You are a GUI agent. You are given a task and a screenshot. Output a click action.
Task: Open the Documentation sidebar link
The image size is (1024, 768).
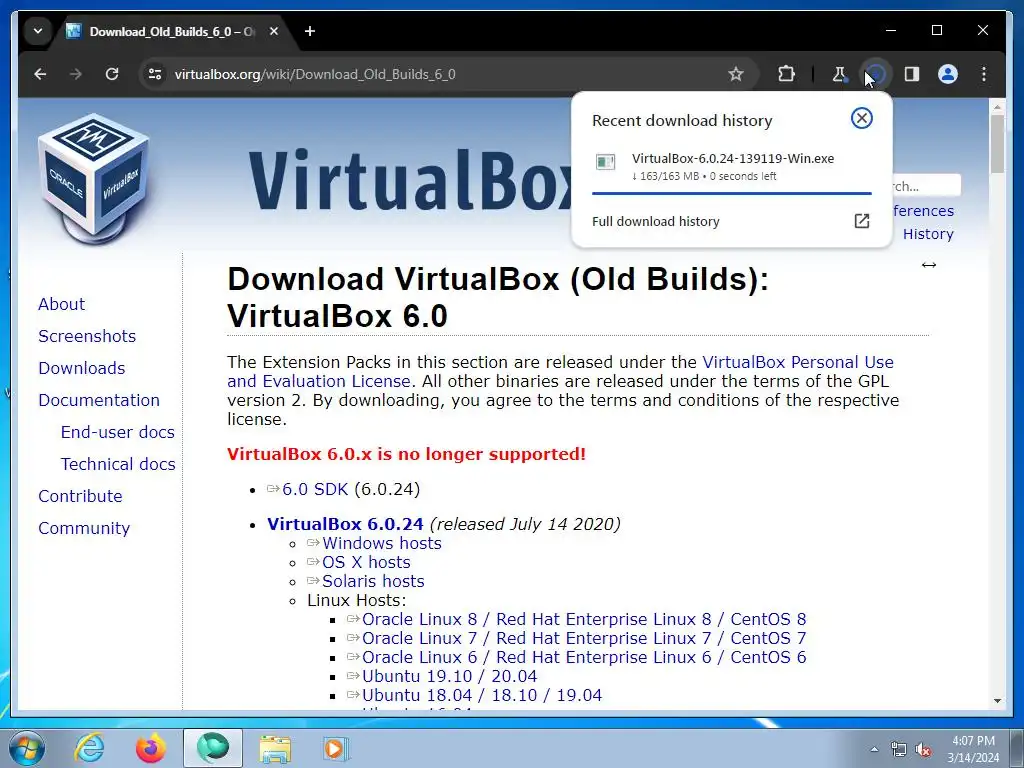tap(99, 400)
